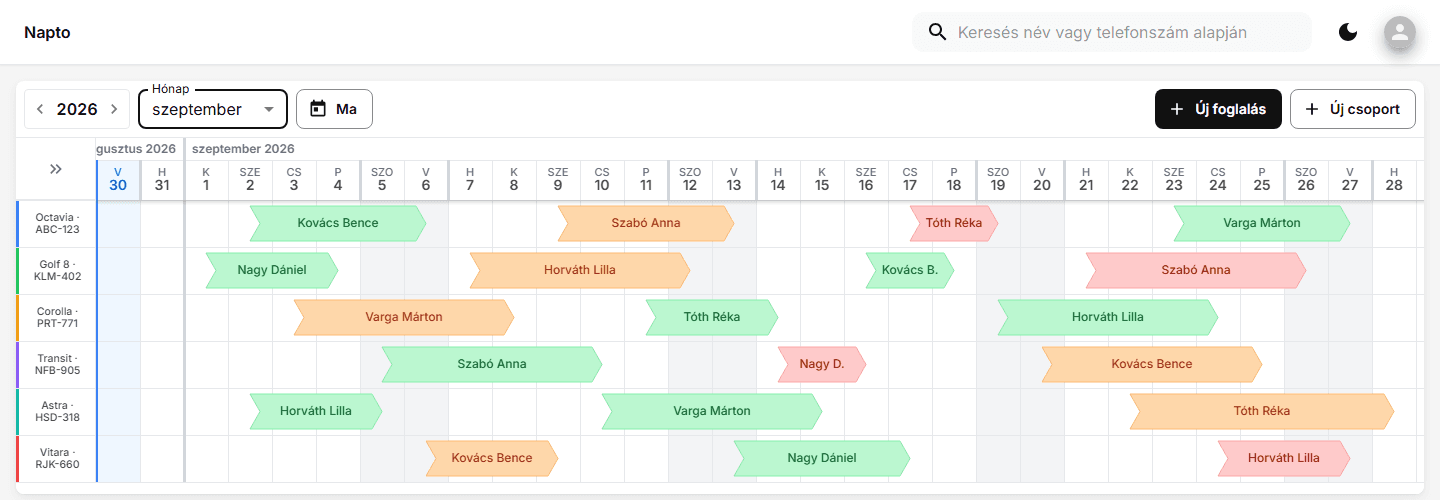Open the Hónap month dropdown
Image resolution: width=1440 pixels, height=500 pixels.
coord(213,109)
